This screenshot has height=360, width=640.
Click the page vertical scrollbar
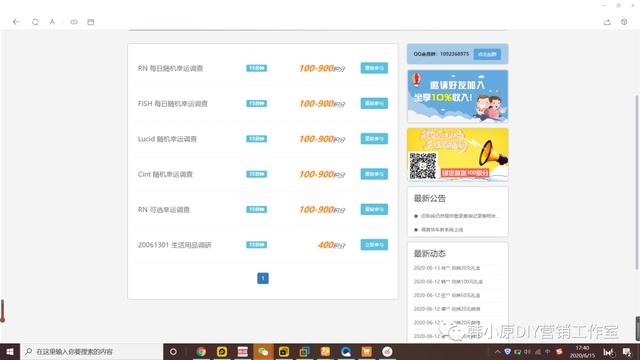click(x=637, y=182)
